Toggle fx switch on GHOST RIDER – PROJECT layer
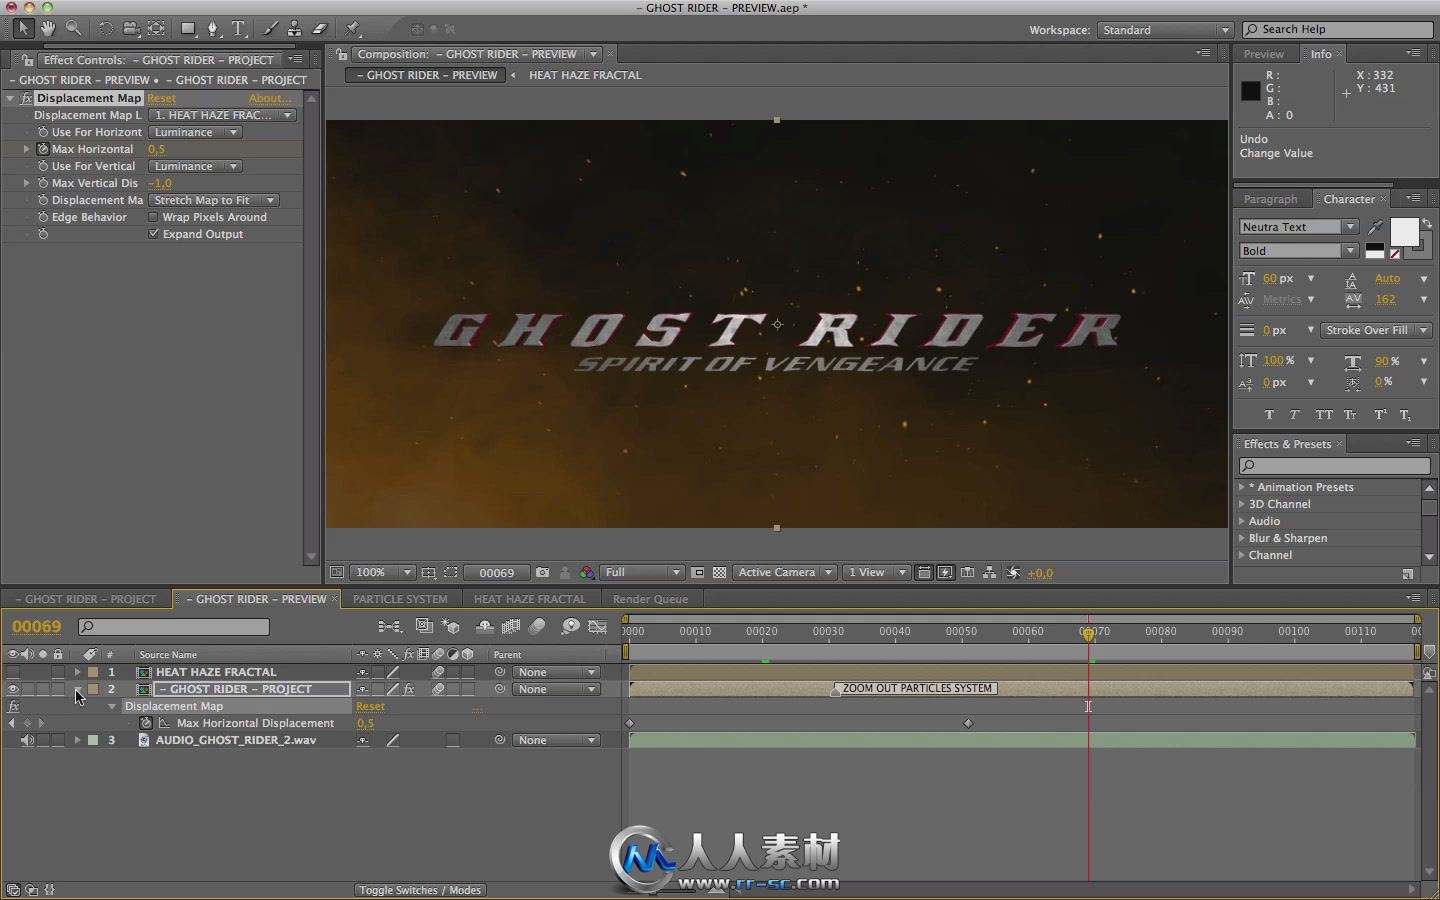The height and width of the screenshot is (900, 1440). click(x=408, y=689)
